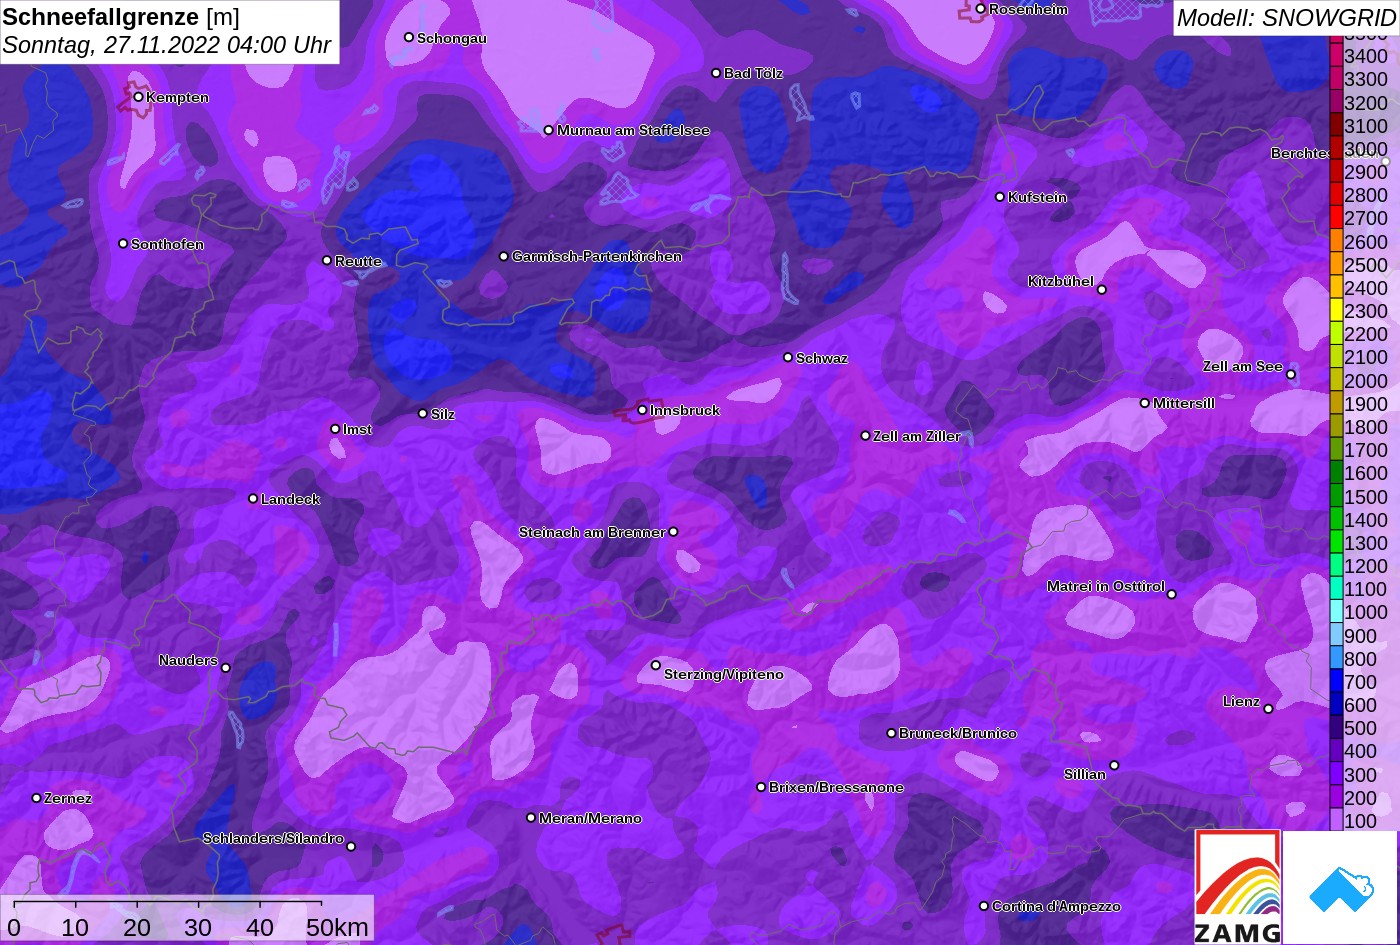Click the 100 m legend color swatch

pyautogui.click(x=1336, y=821)
